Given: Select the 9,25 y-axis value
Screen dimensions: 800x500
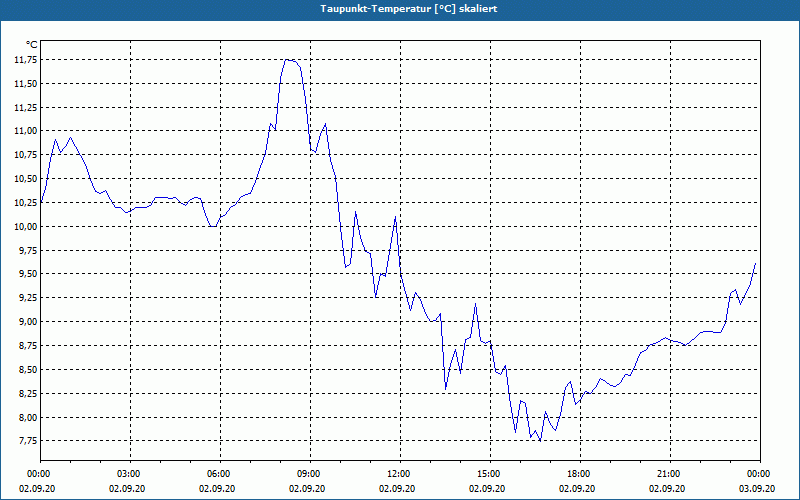Looking at the screenshot, I should (x=28, y=297).
